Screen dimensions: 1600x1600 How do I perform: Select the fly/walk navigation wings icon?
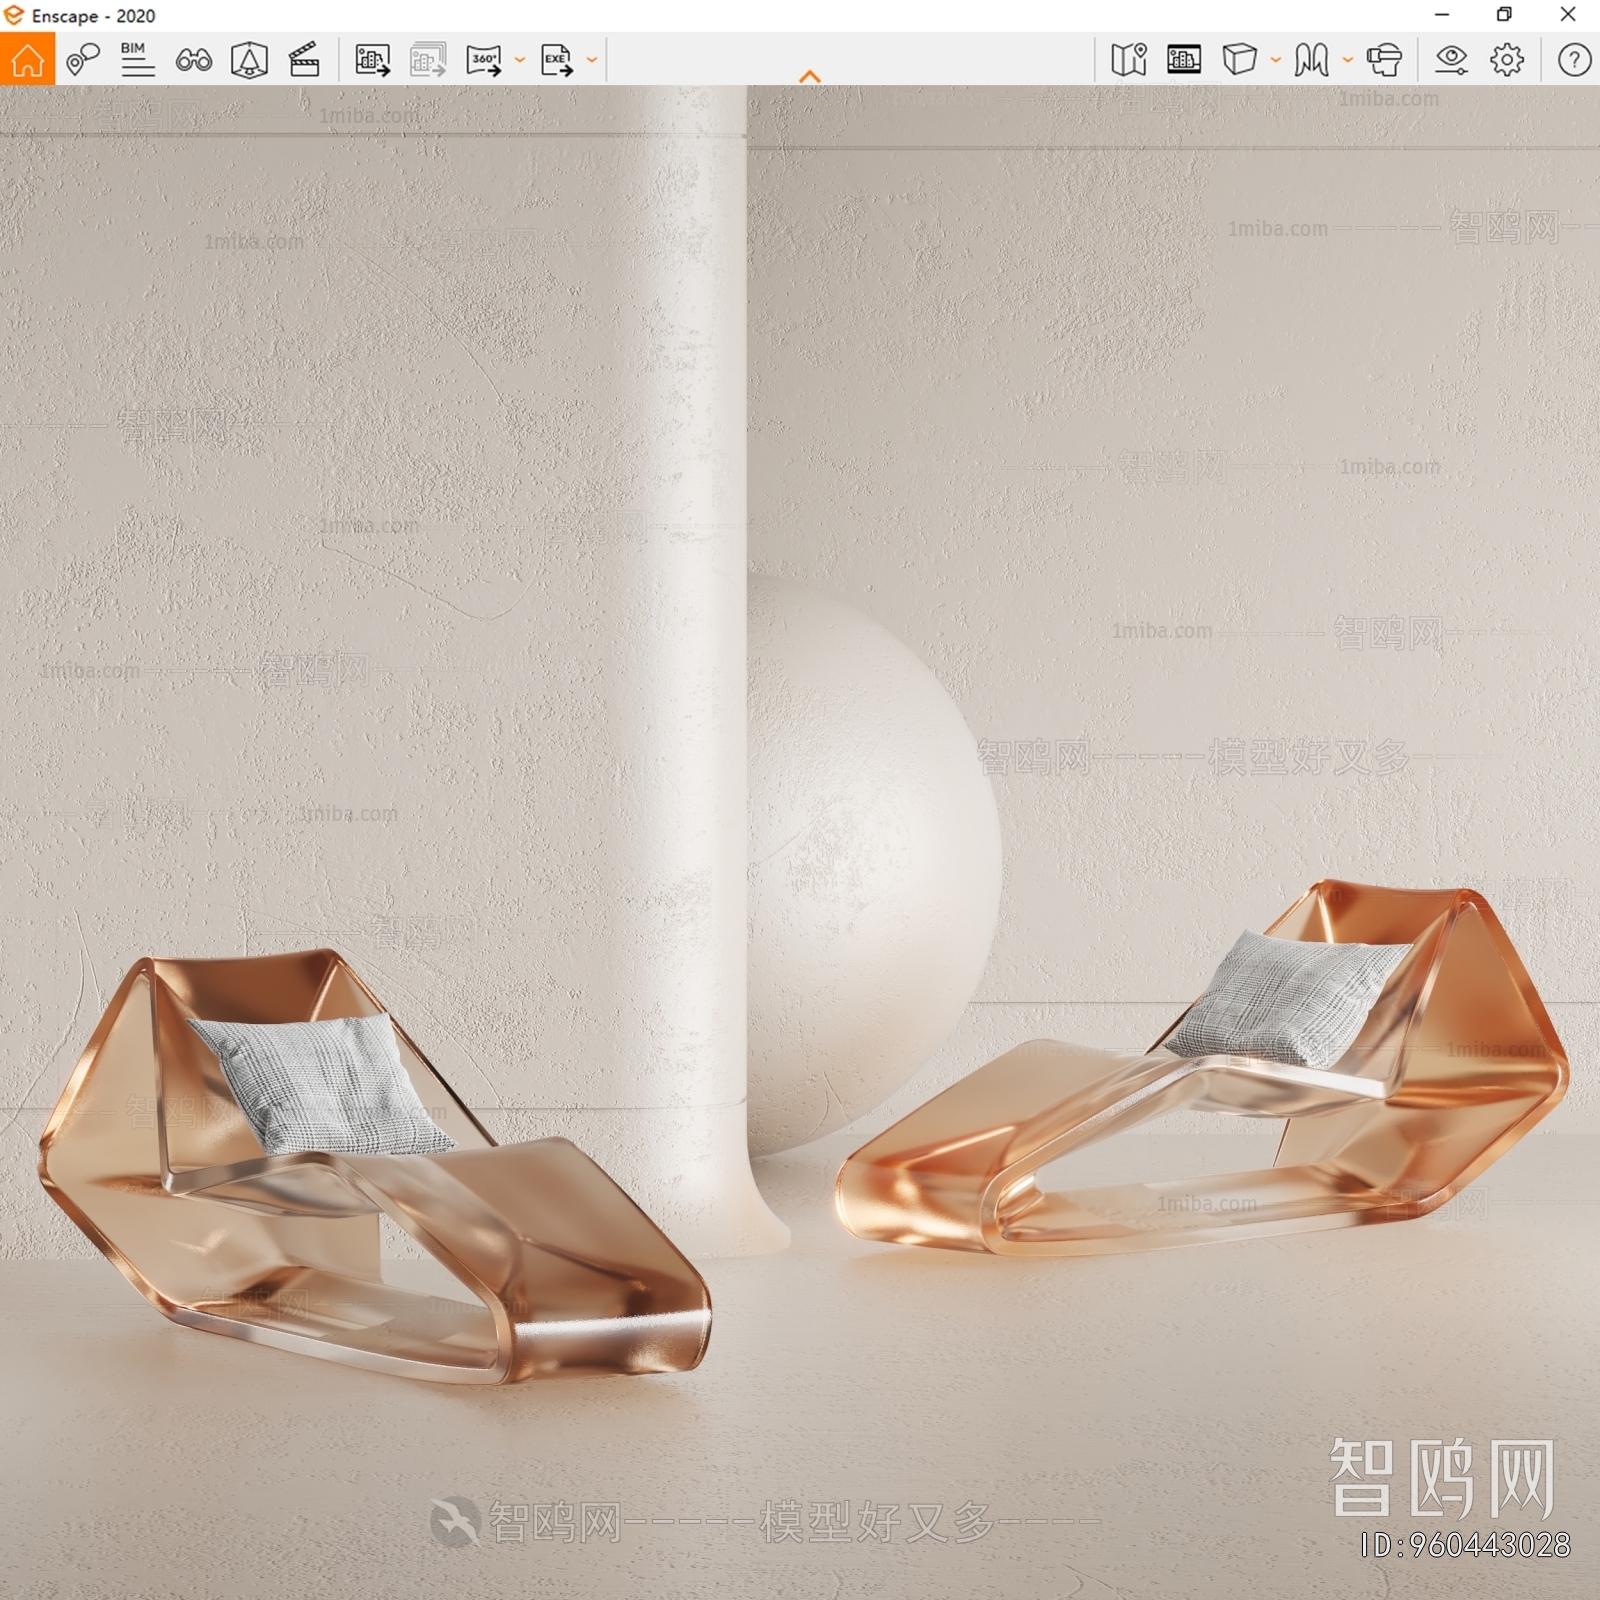[x=1311, y=60]
